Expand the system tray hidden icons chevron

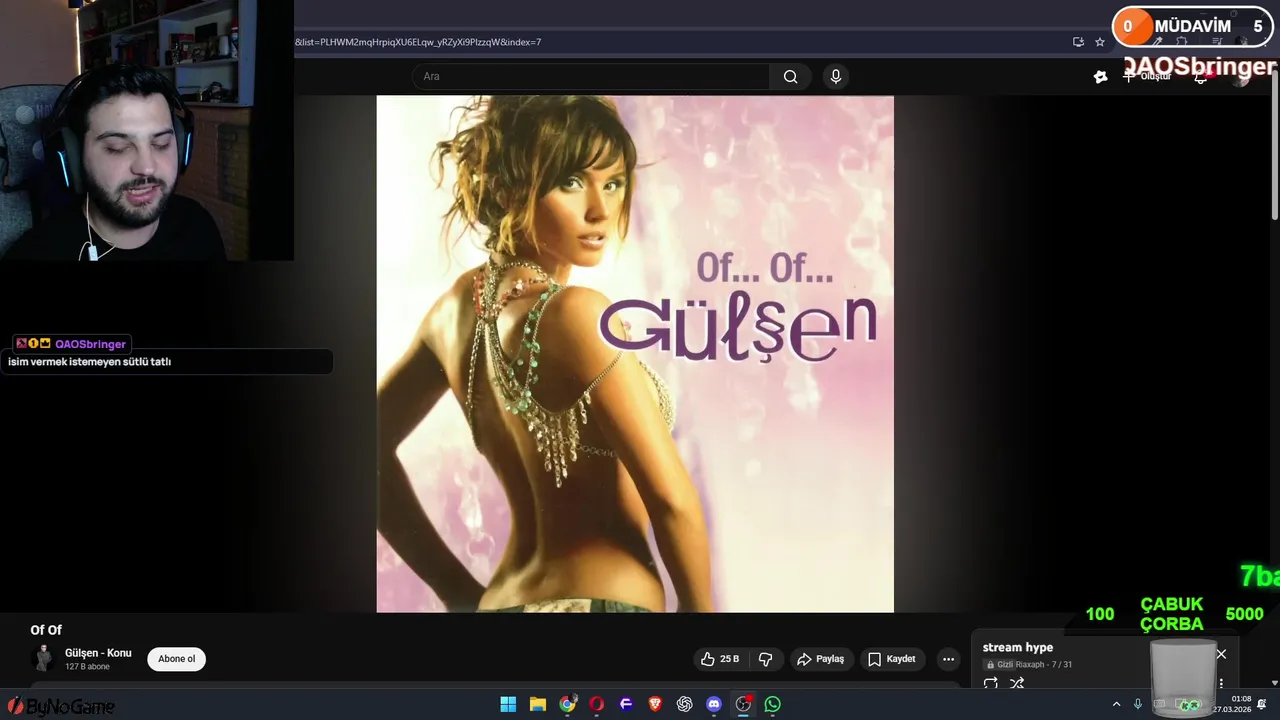pyautogui.click(x=1116, y=704)
